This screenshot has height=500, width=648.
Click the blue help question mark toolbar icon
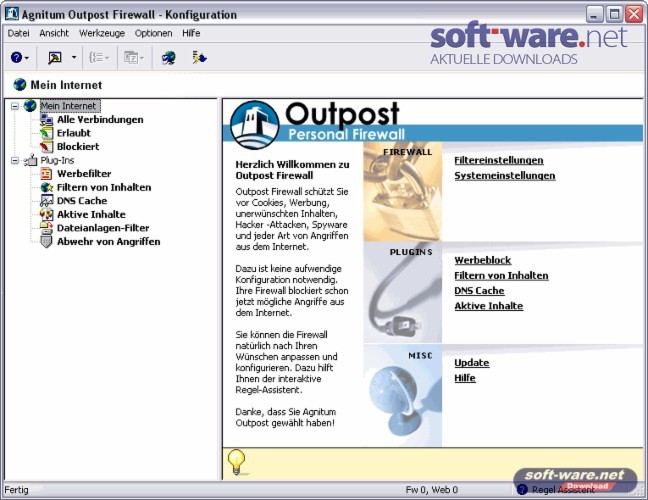click(17, 57)
